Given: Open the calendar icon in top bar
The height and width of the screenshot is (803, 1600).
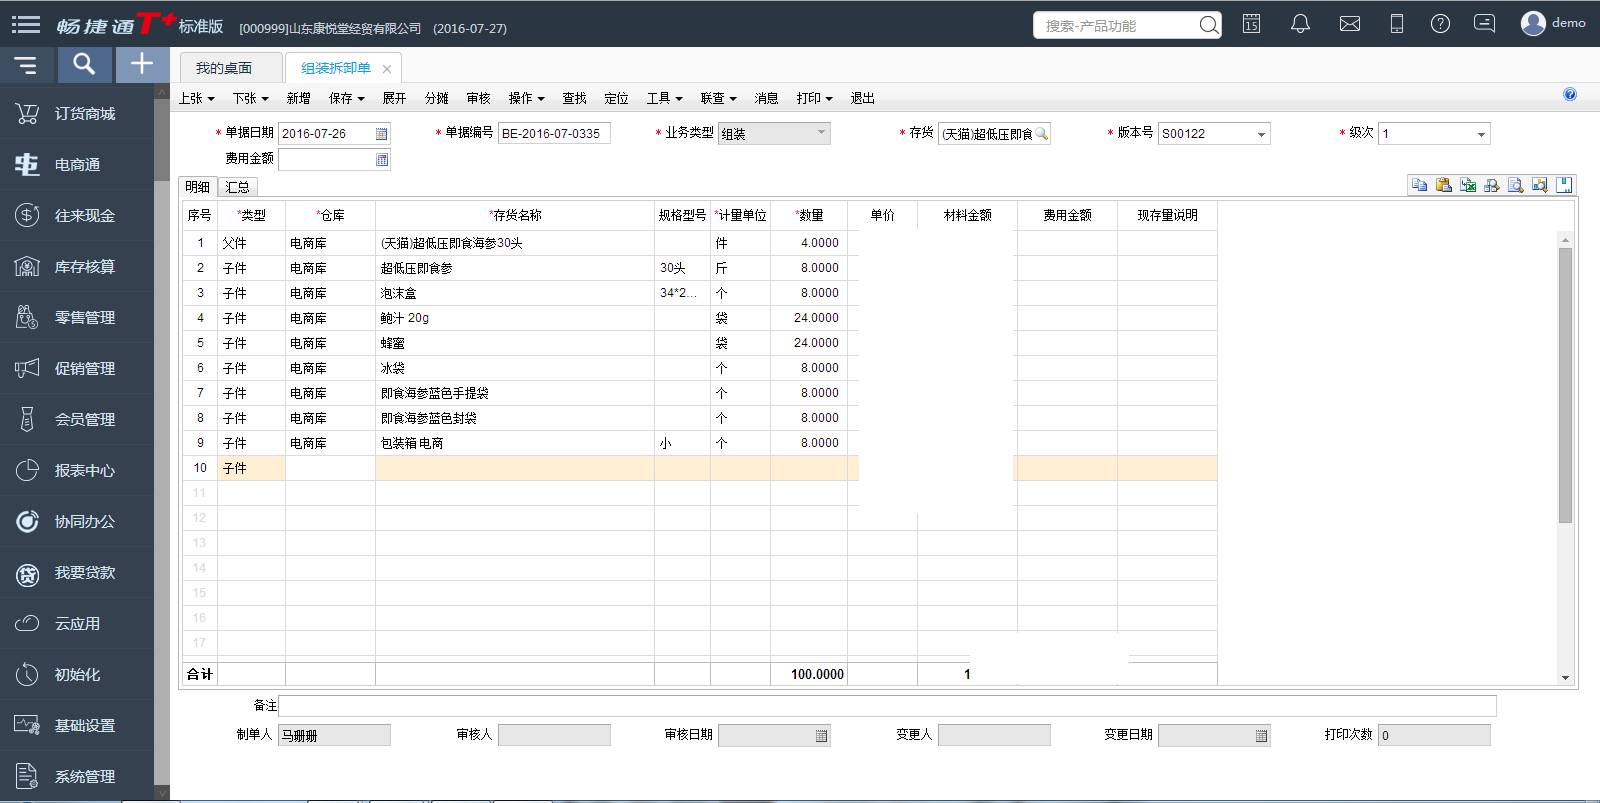Looking at the screenshot, I should 1251,24.
